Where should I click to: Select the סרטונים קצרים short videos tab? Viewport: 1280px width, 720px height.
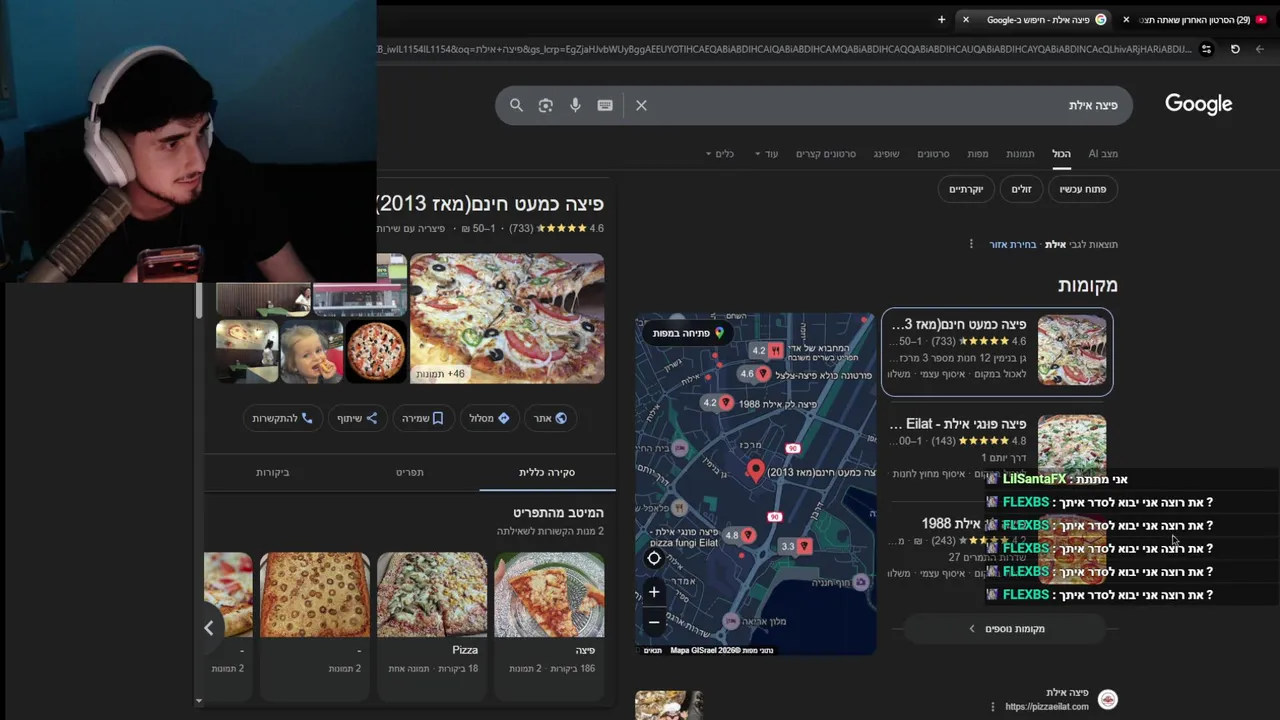(x=825, y=153)
